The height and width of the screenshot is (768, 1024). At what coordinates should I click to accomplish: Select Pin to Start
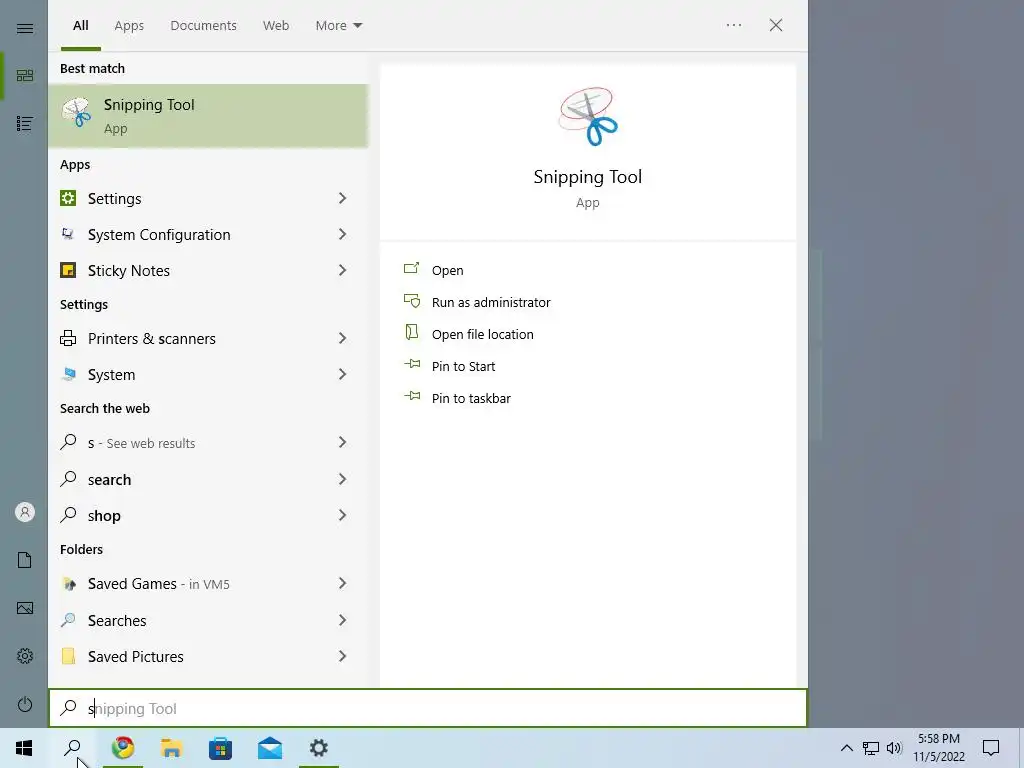464,366
